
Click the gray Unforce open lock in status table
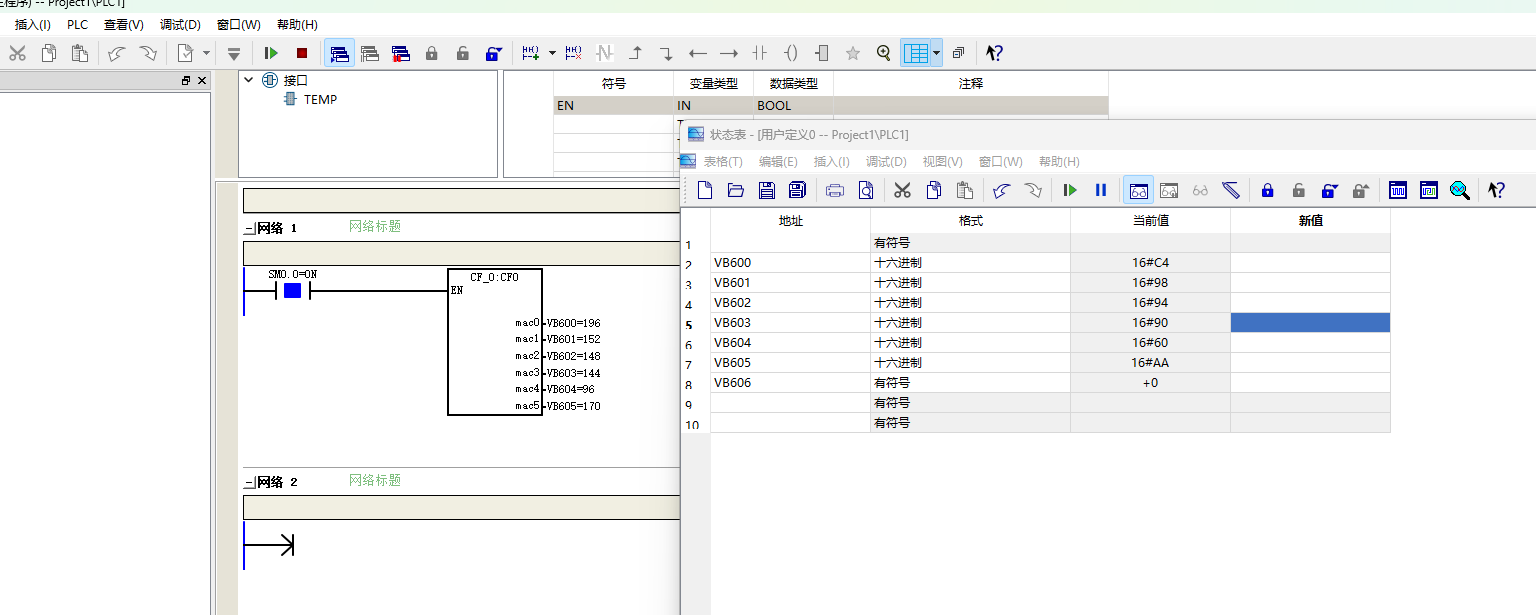click(x=1298, y=190)
